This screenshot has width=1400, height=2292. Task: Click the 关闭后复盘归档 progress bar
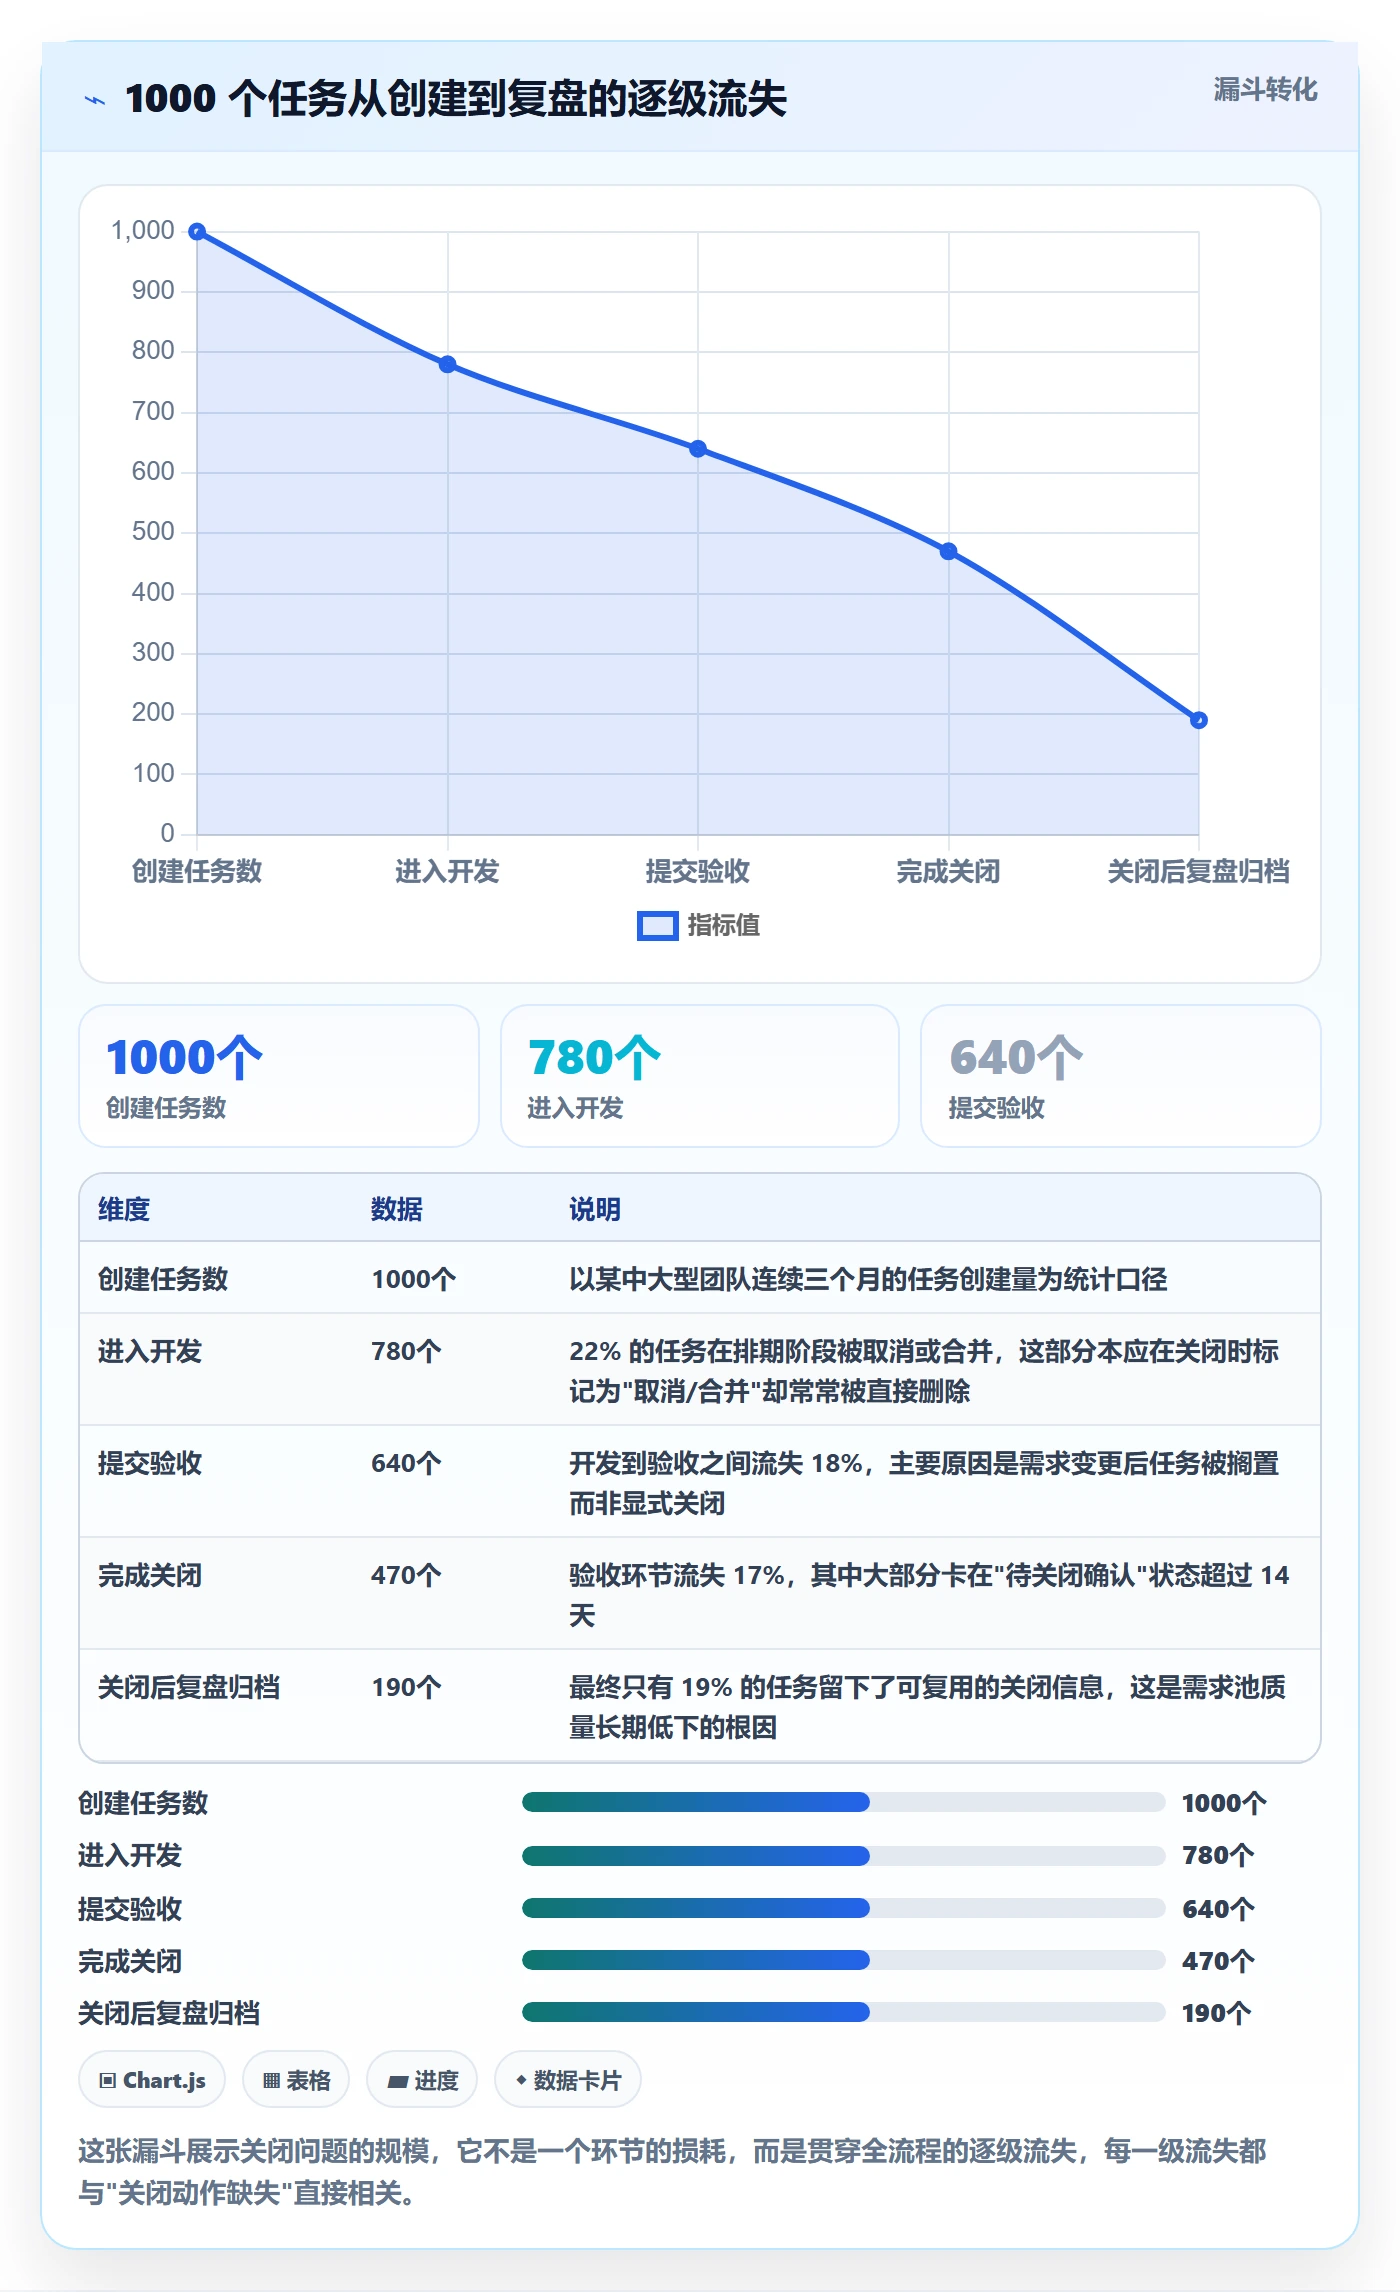click(844, 2012)
